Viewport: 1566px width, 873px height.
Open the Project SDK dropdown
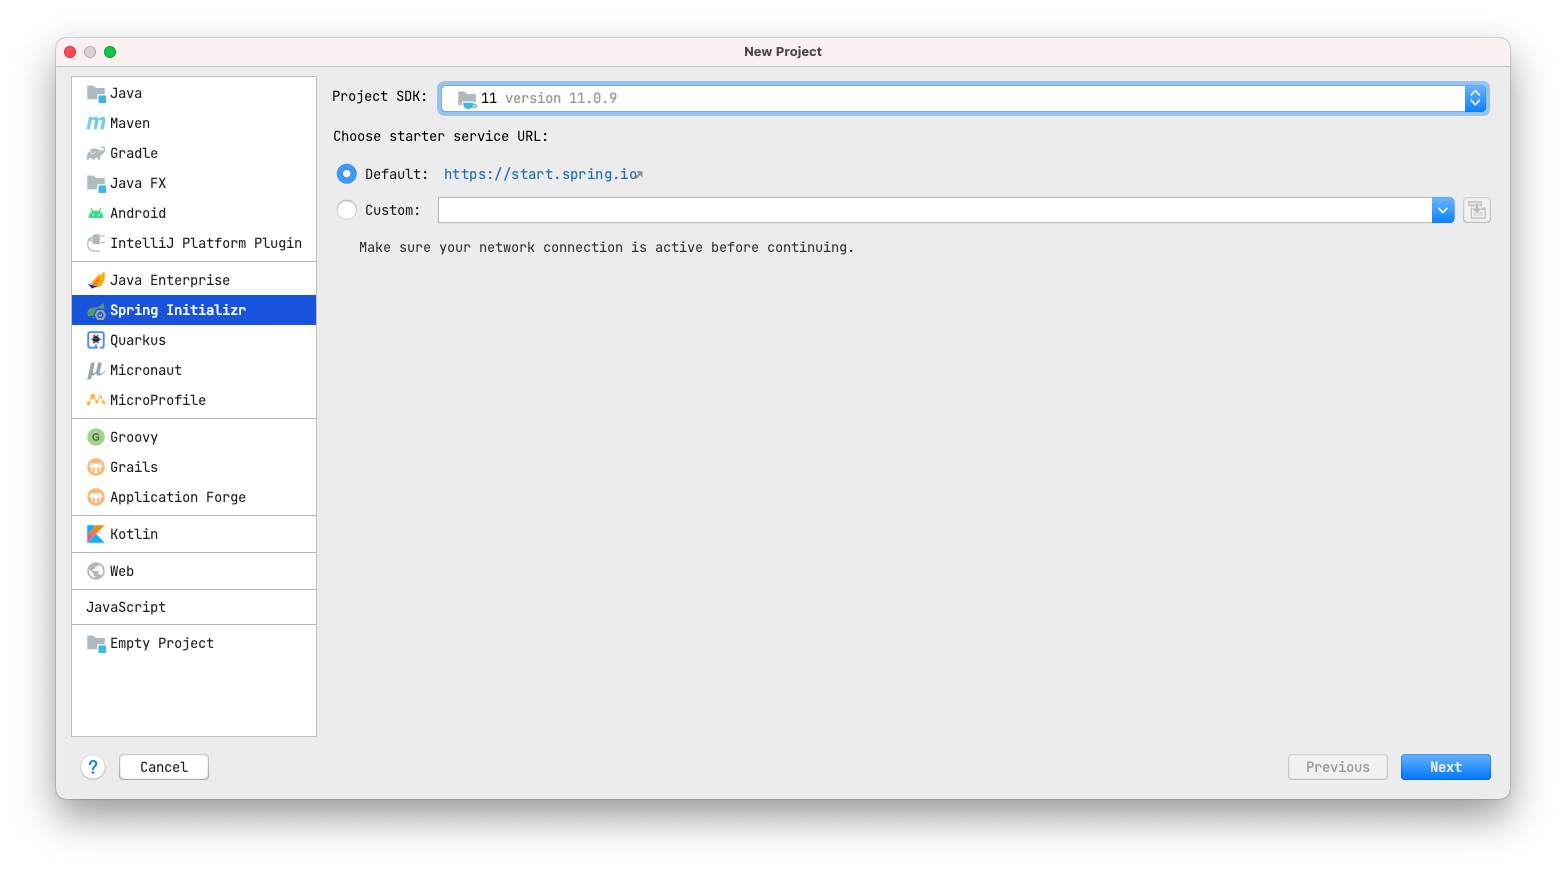964,98
